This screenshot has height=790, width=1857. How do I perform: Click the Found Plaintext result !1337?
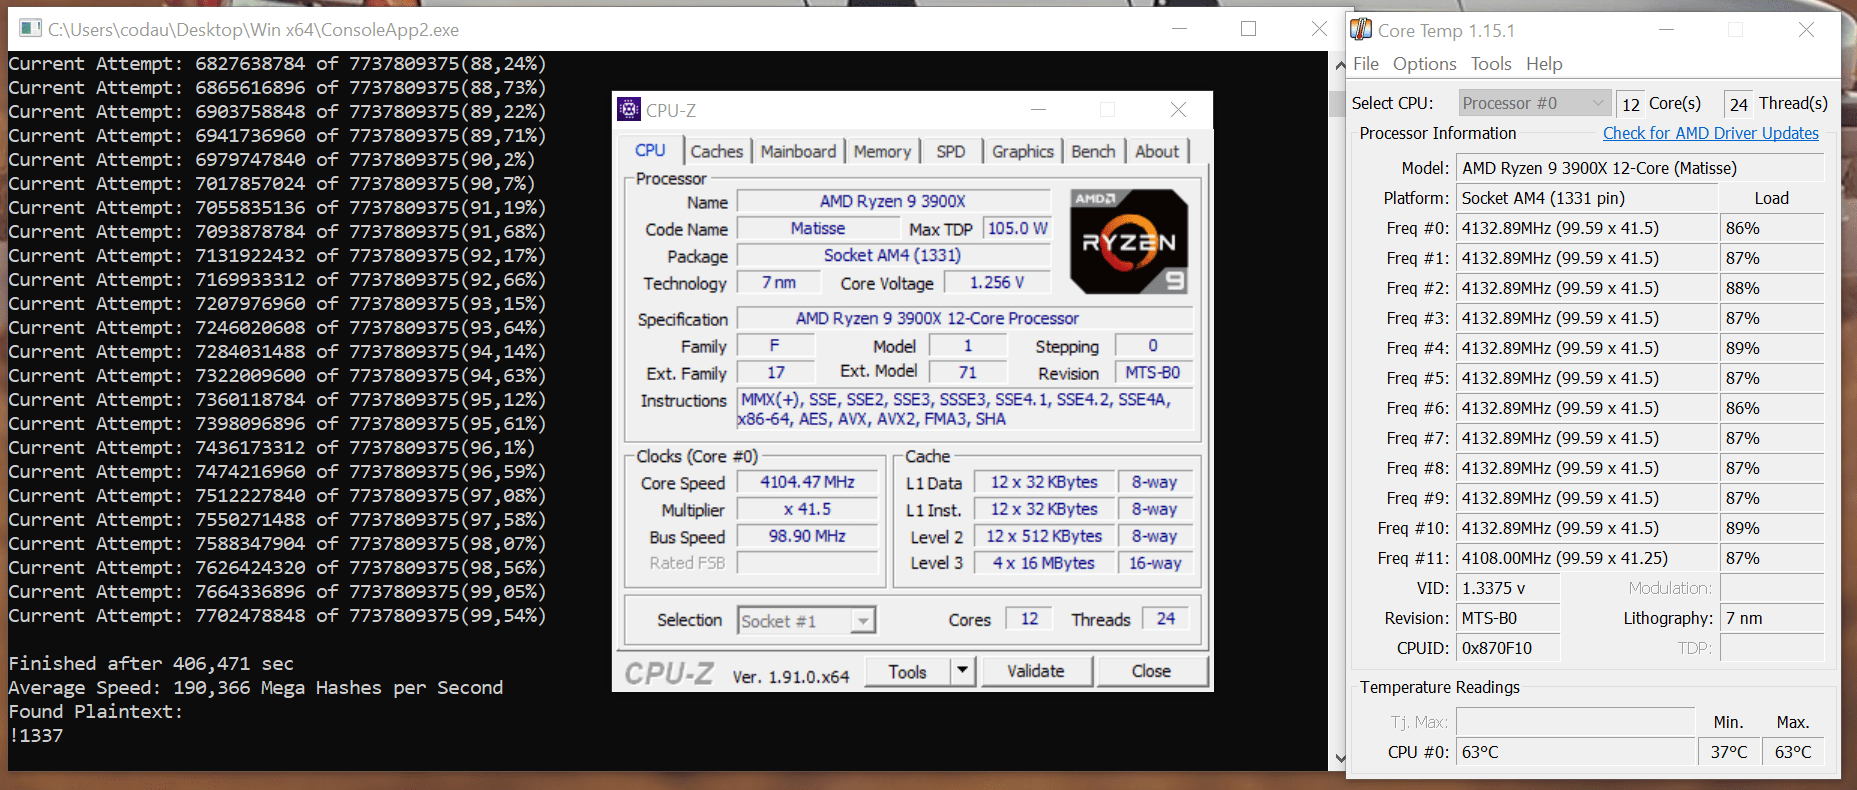tap(36, 736)
